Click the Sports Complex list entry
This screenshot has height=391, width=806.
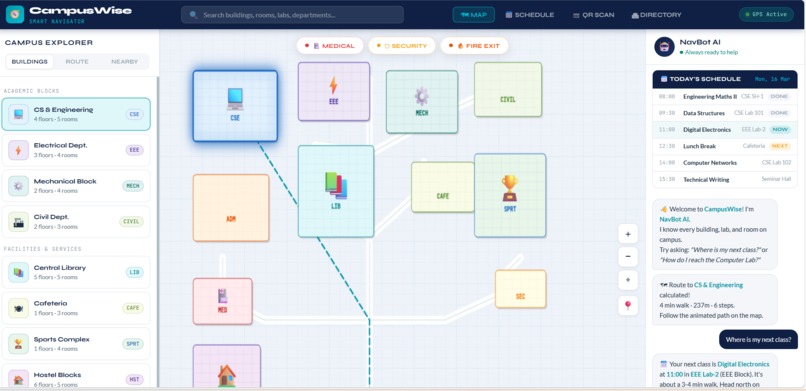coord(76,344)
